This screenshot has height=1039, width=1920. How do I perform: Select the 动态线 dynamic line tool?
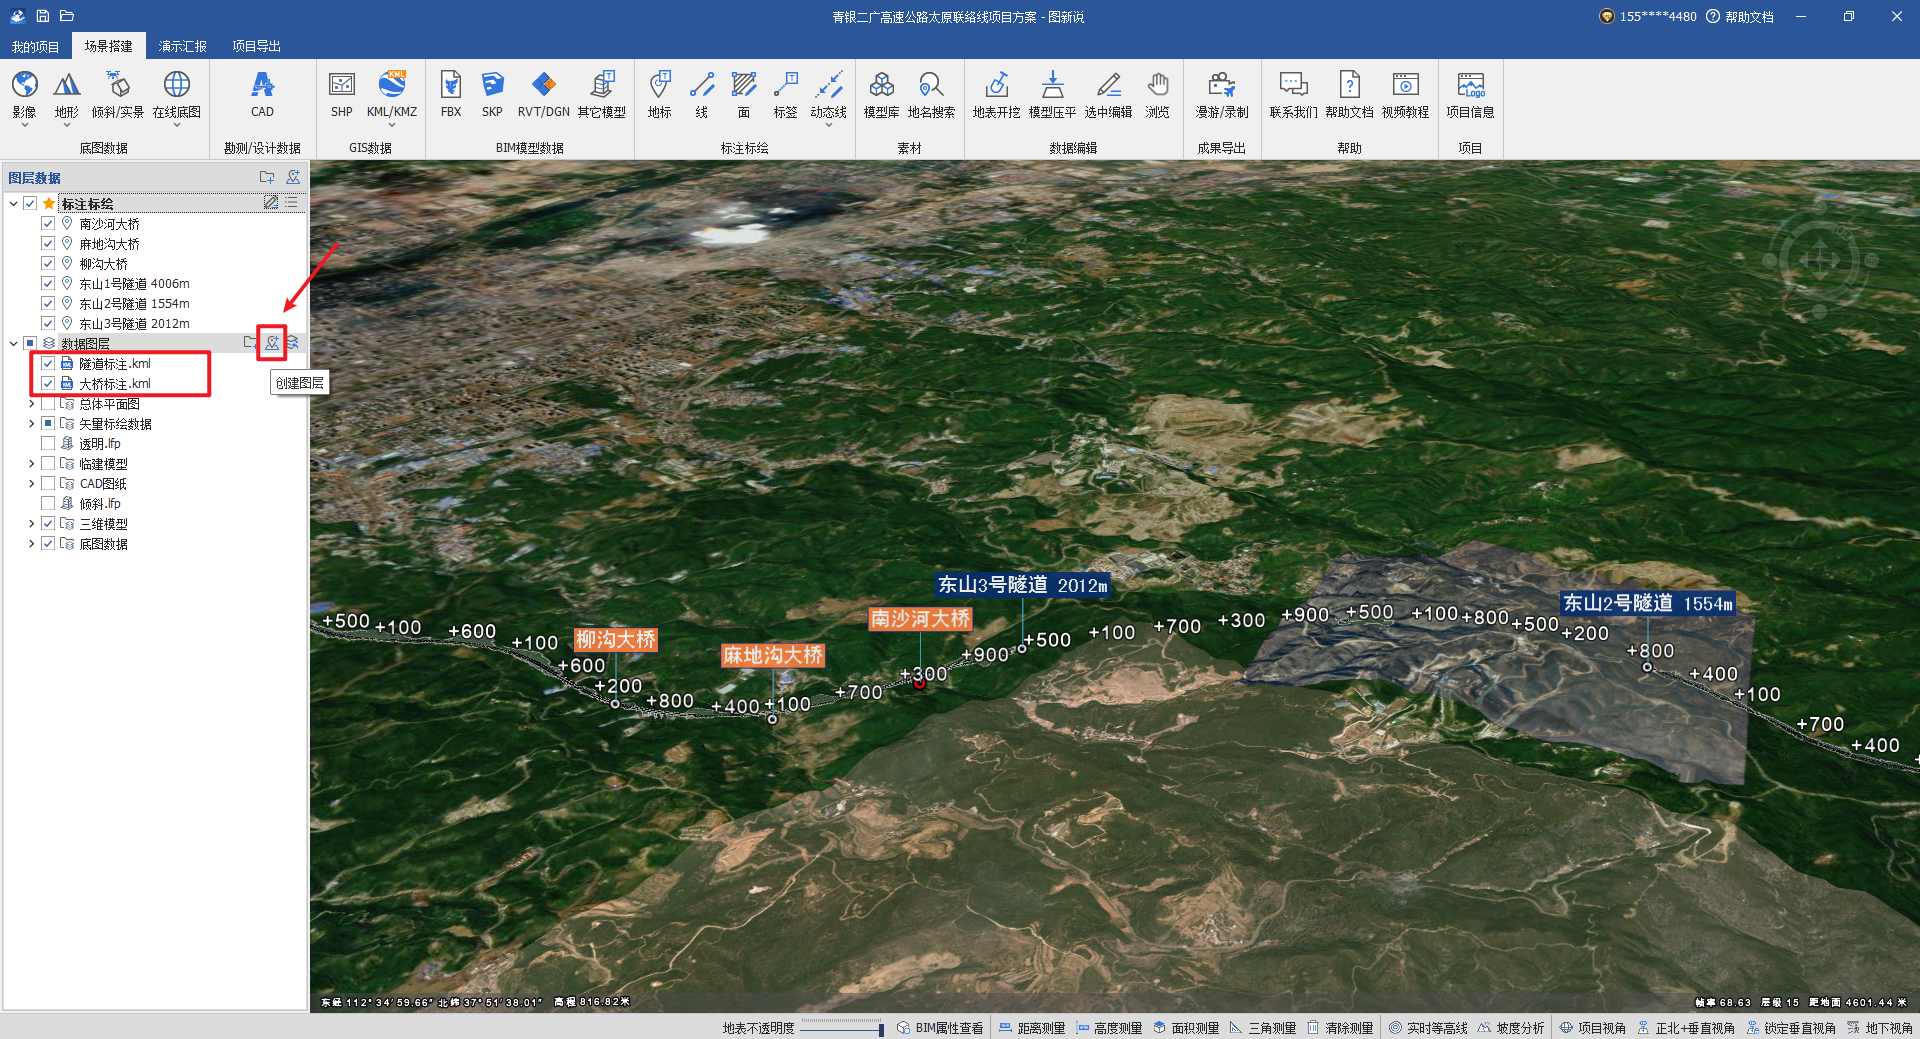(x=828, y=86)
